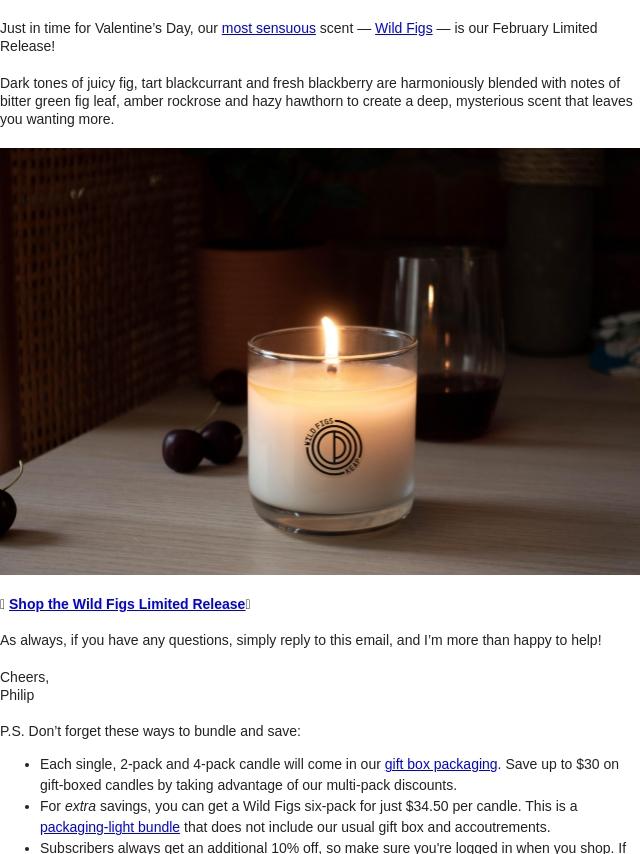Click the italic word "extra" in the bullet list
640x854 pixels.
click(80, 806)
